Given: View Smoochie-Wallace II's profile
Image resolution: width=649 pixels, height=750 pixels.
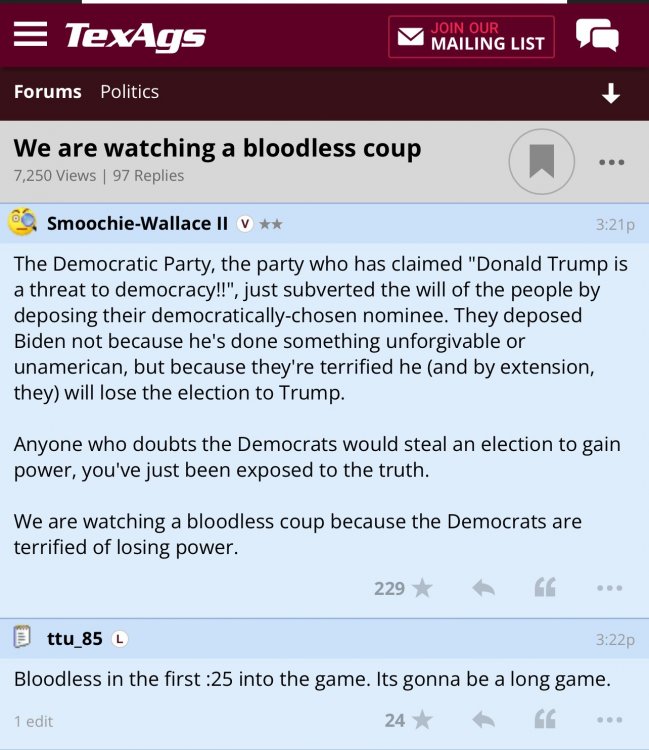Looking at the screenshot, I should tap(137, 224).
